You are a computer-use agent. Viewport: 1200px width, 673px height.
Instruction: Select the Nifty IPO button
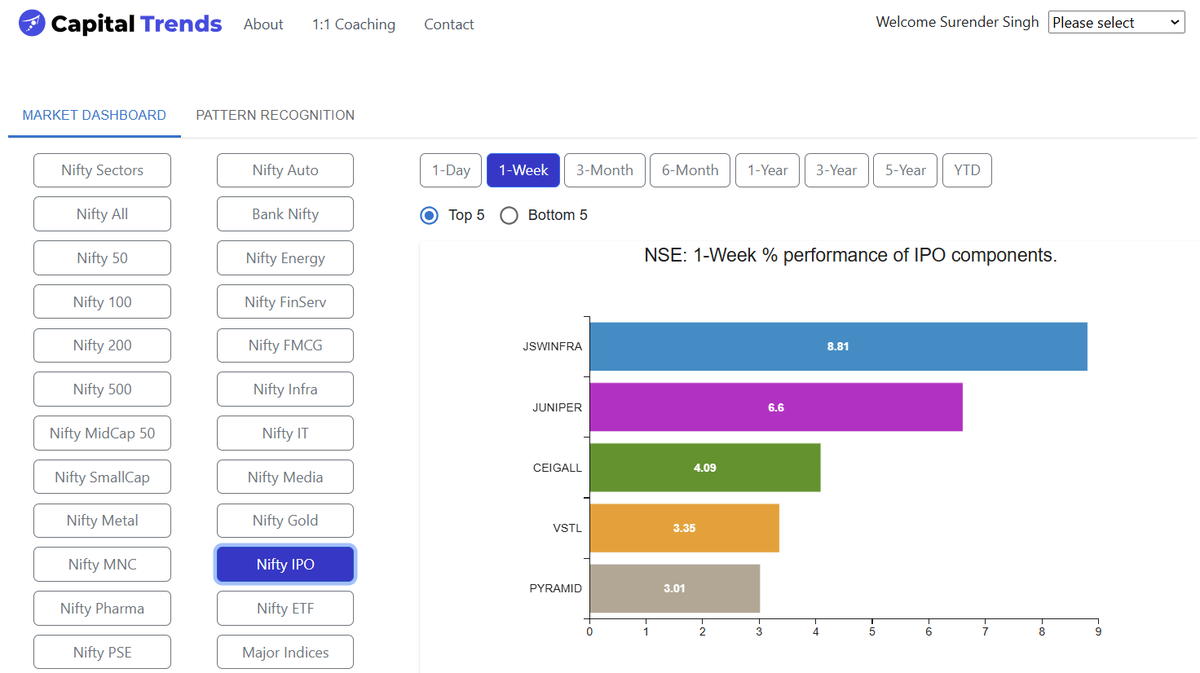tap(285, 564)
